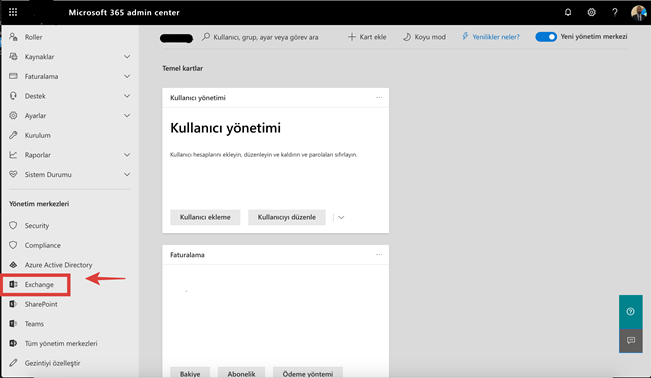The image size is (651, 378).
Task: Expand the Raporlar chevron
Action: click(x=127, y=155)
